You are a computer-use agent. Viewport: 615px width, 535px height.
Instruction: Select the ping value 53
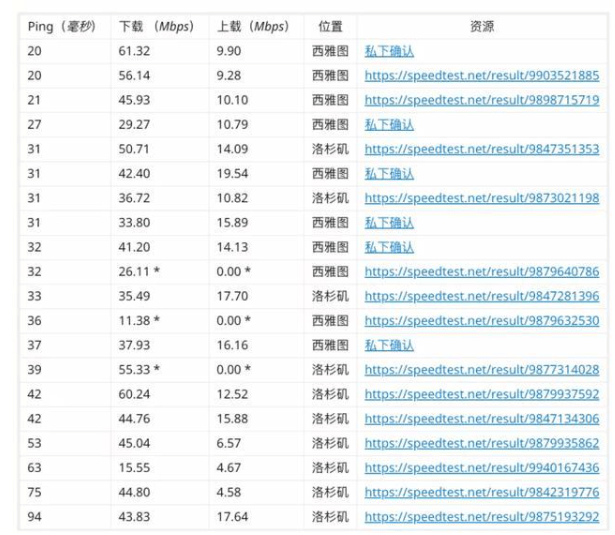(34, 443)
